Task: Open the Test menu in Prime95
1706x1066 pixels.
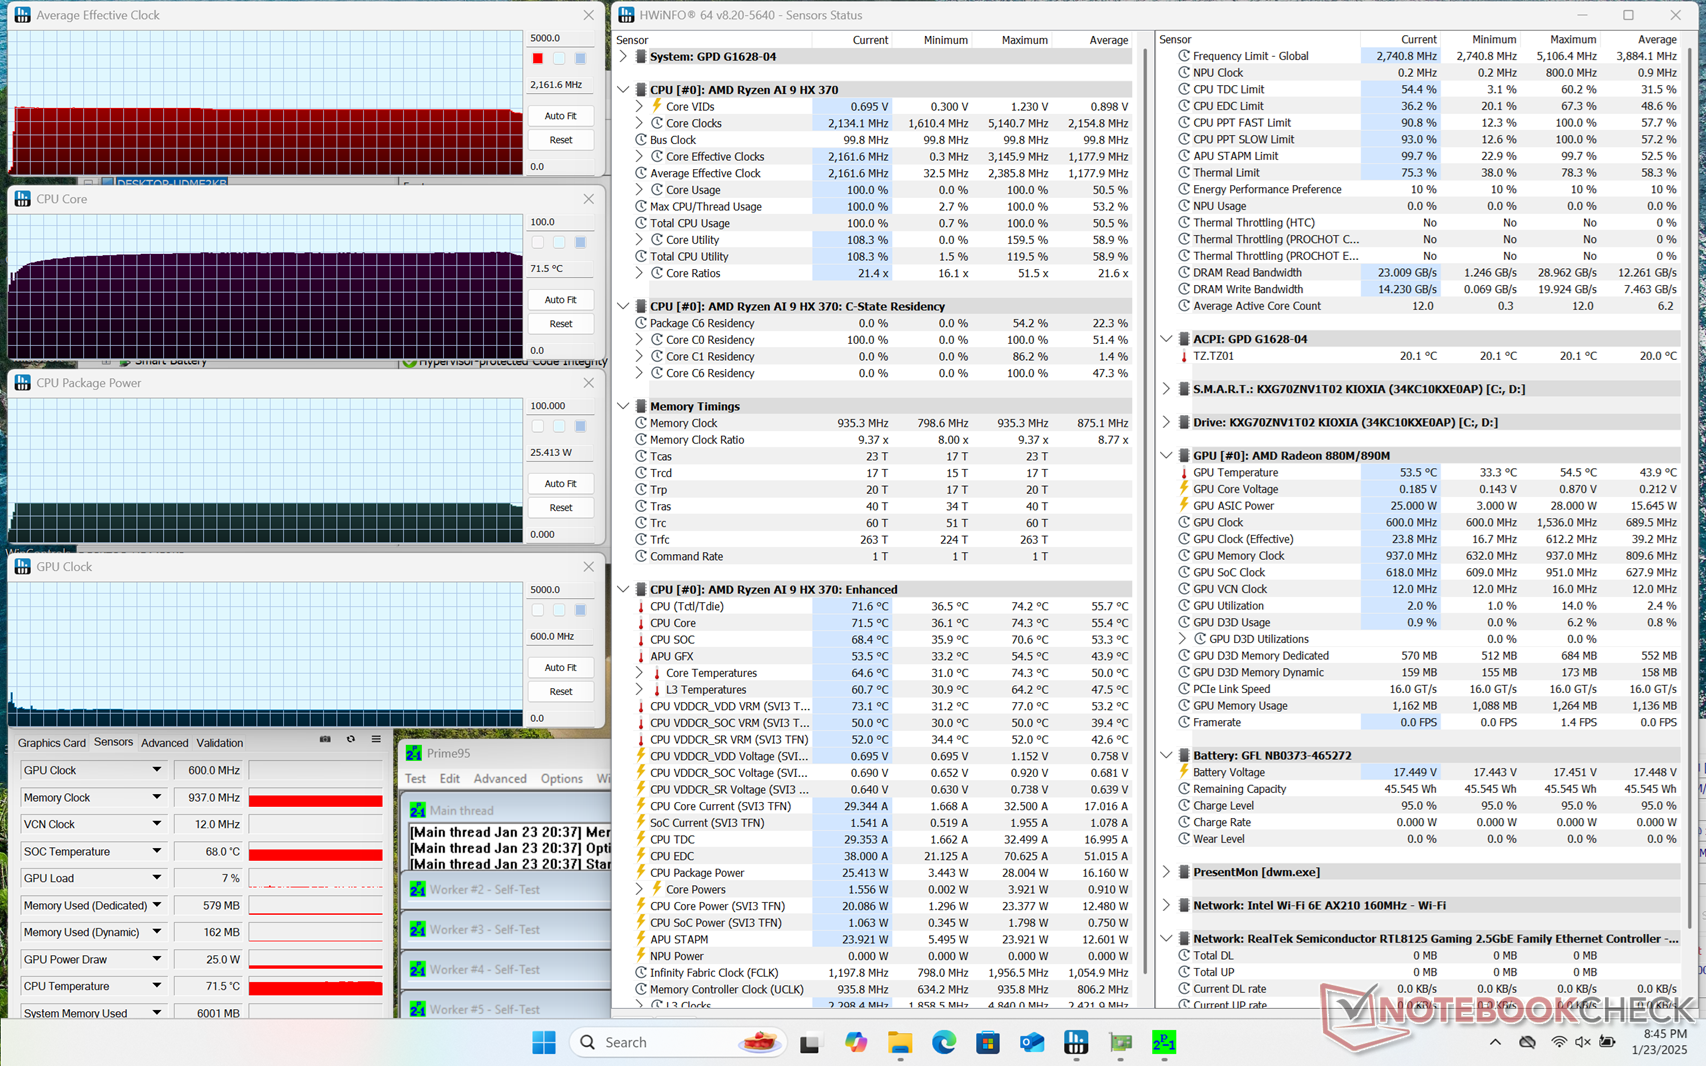Action: tap(415, 779)
